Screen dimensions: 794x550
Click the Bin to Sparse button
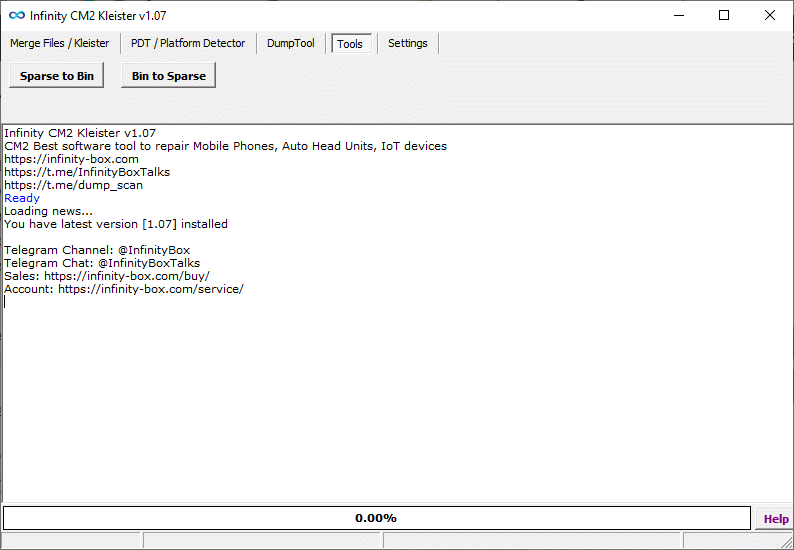[169, 75]
